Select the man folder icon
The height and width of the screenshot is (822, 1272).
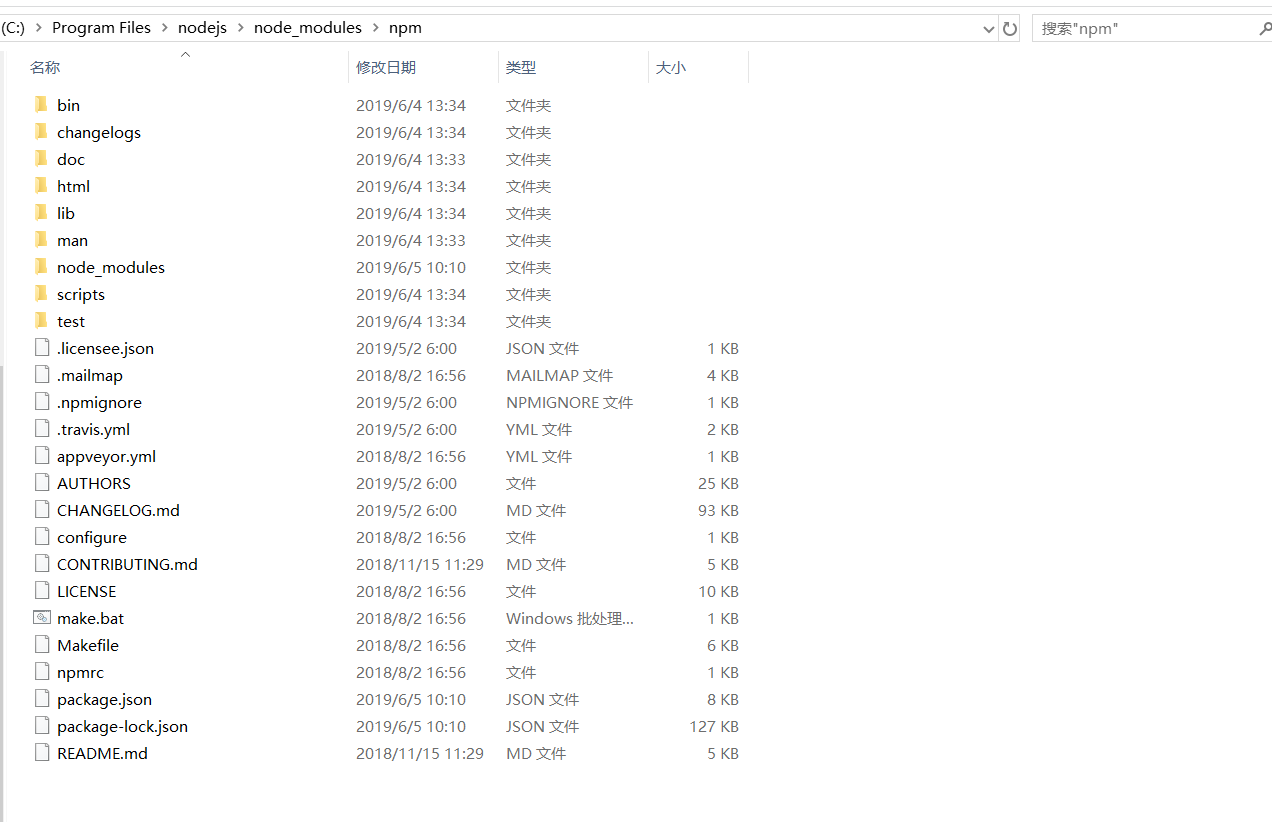tap(41, 240)
